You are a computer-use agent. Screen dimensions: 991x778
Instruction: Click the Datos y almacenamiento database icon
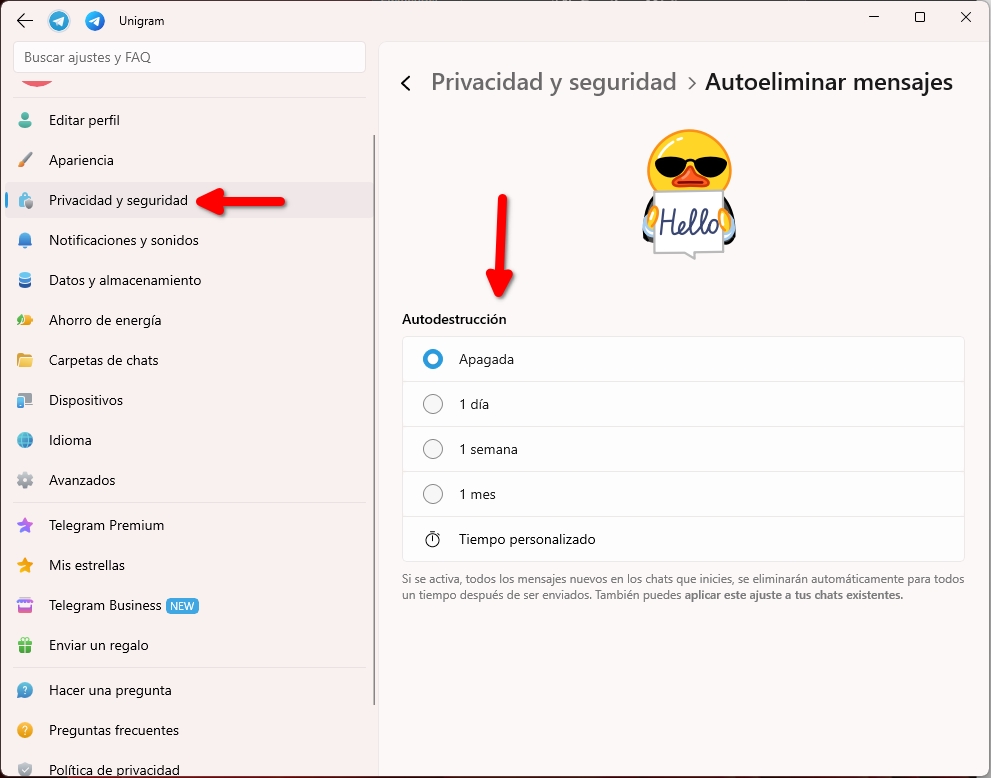click(25, 280)
